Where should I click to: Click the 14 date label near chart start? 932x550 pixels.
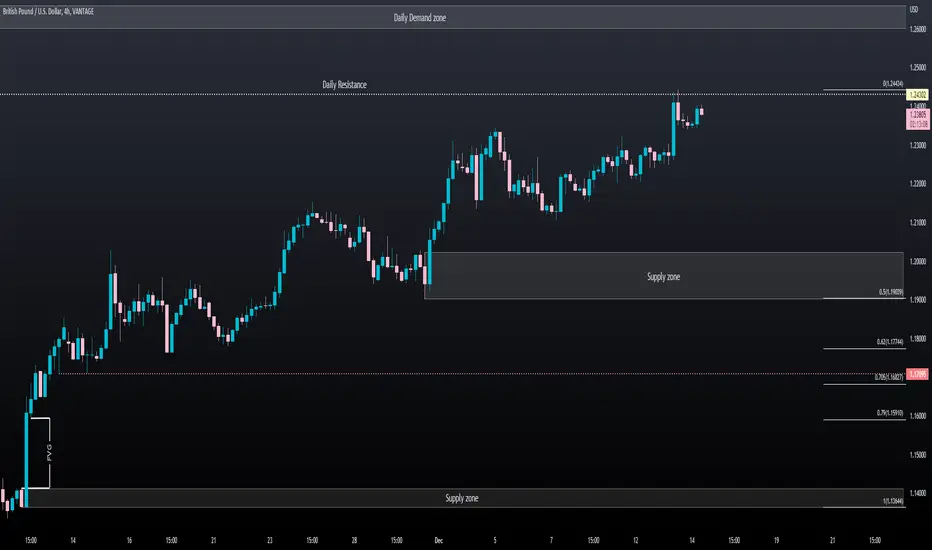coord(73,540)
